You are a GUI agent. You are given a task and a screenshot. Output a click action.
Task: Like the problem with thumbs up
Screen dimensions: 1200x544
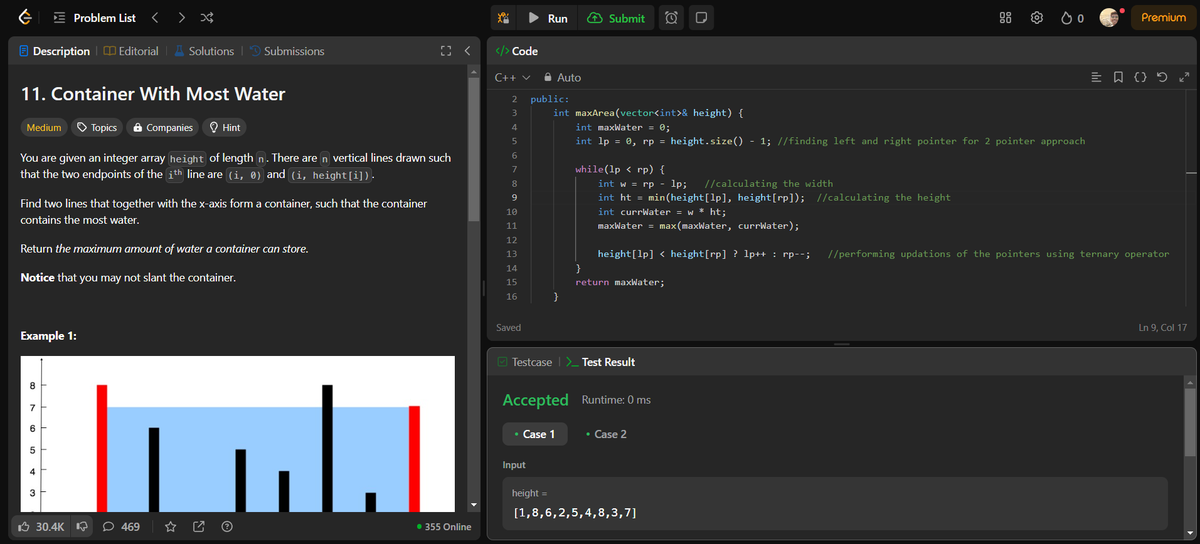pos(42,526)
